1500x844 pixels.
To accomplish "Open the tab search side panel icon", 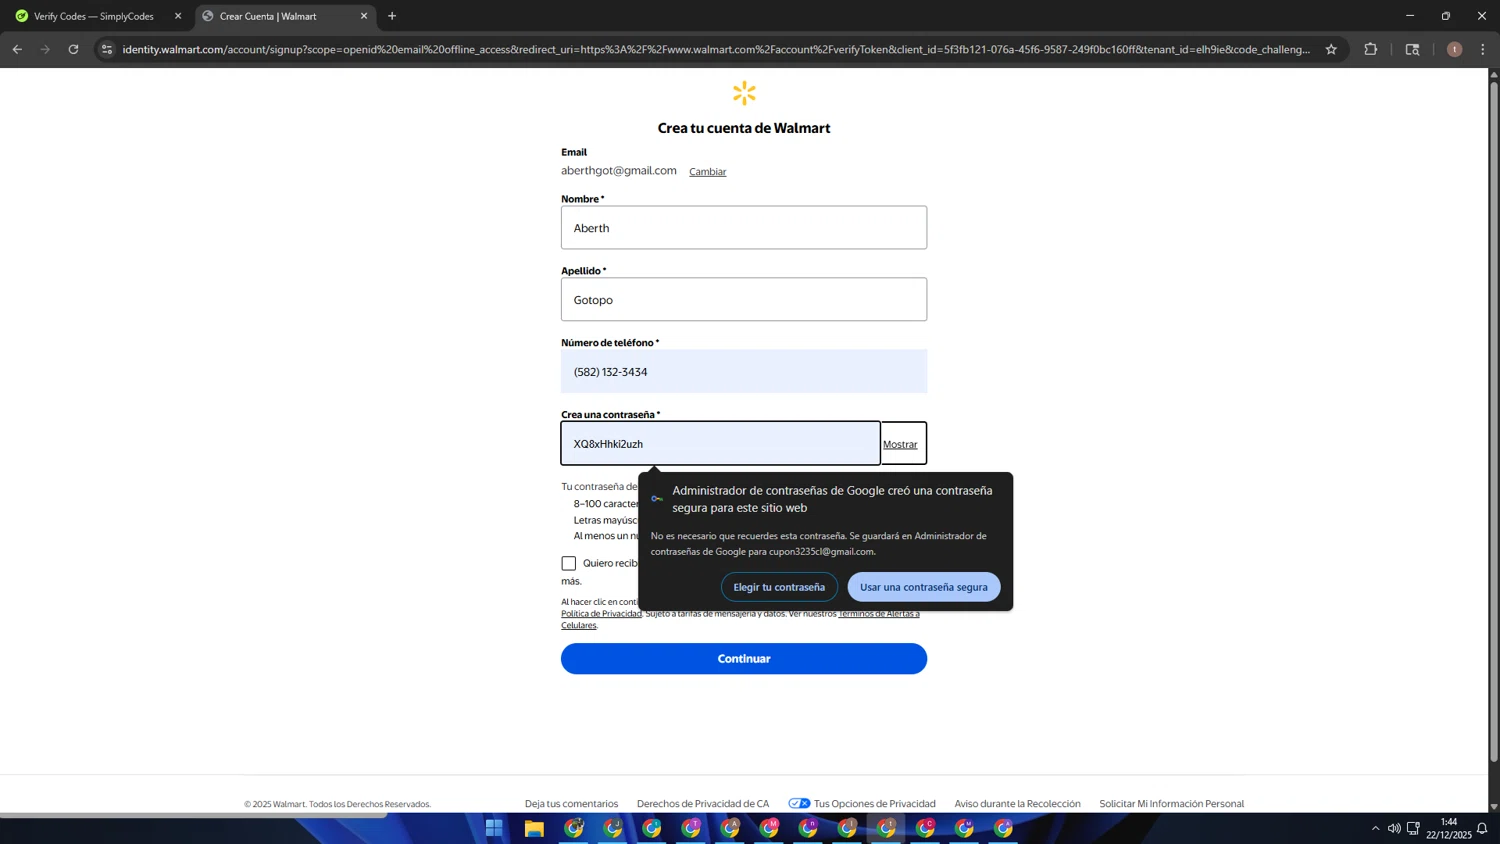I will click(x=1412, y=49).
